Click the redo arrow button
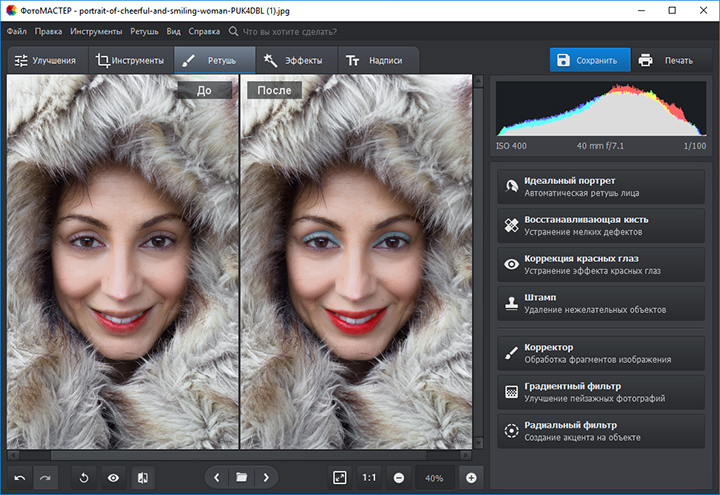720x495 pixels. tap(46, 478)
